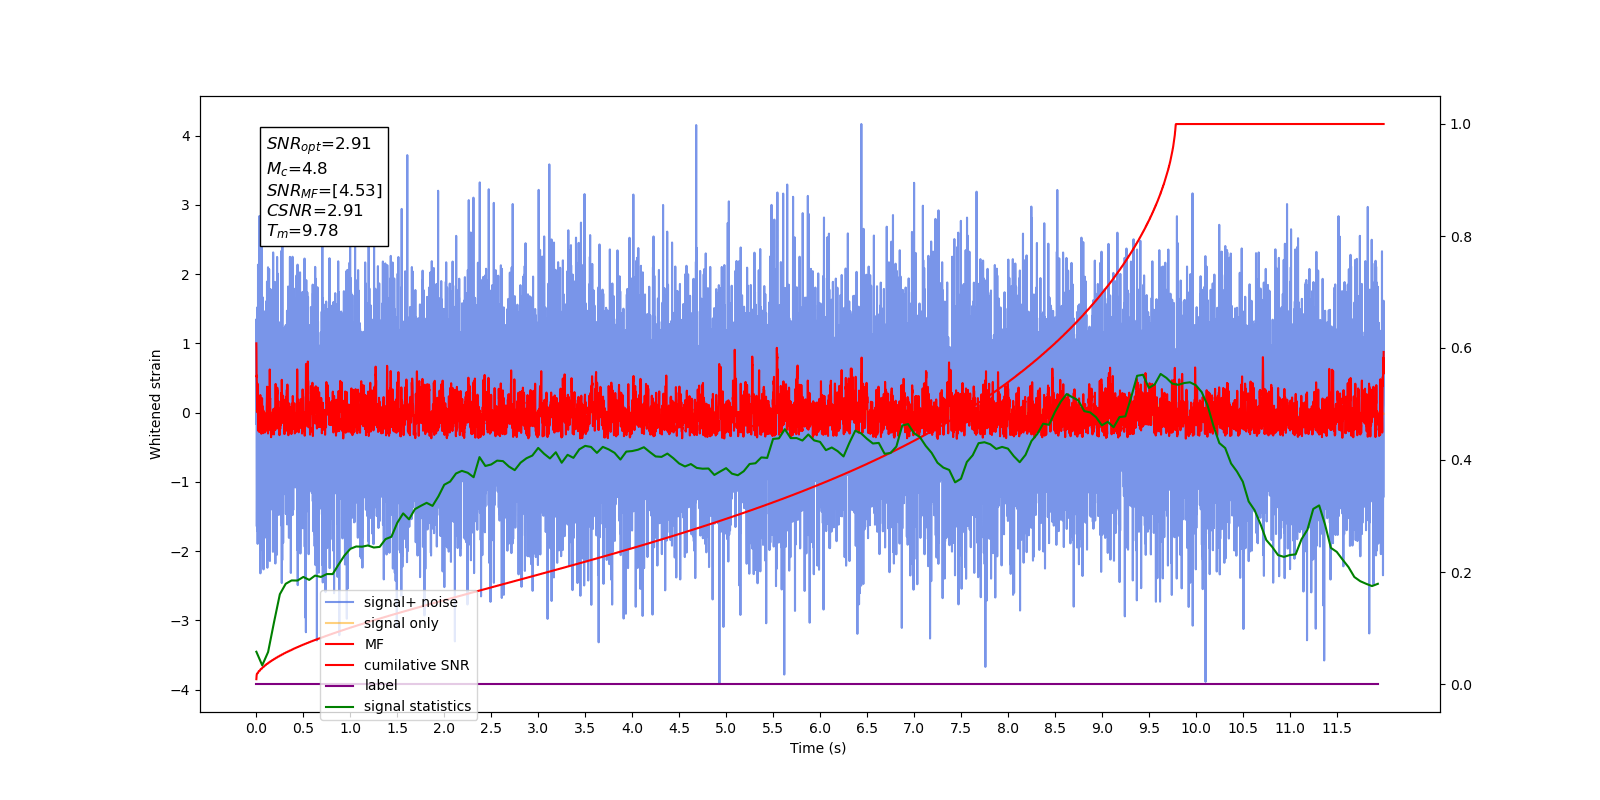
Task: Click the 6.5 tick on time axis
Action: click(x=867, y=728)
